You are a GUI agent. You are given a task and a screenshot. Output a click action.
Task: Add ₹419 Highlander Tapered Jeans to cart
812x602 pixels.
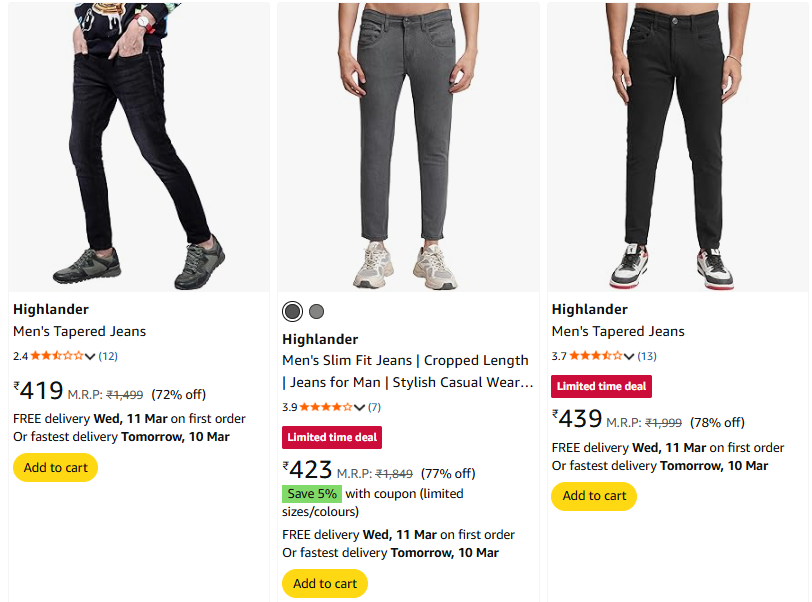pos(55,467)
